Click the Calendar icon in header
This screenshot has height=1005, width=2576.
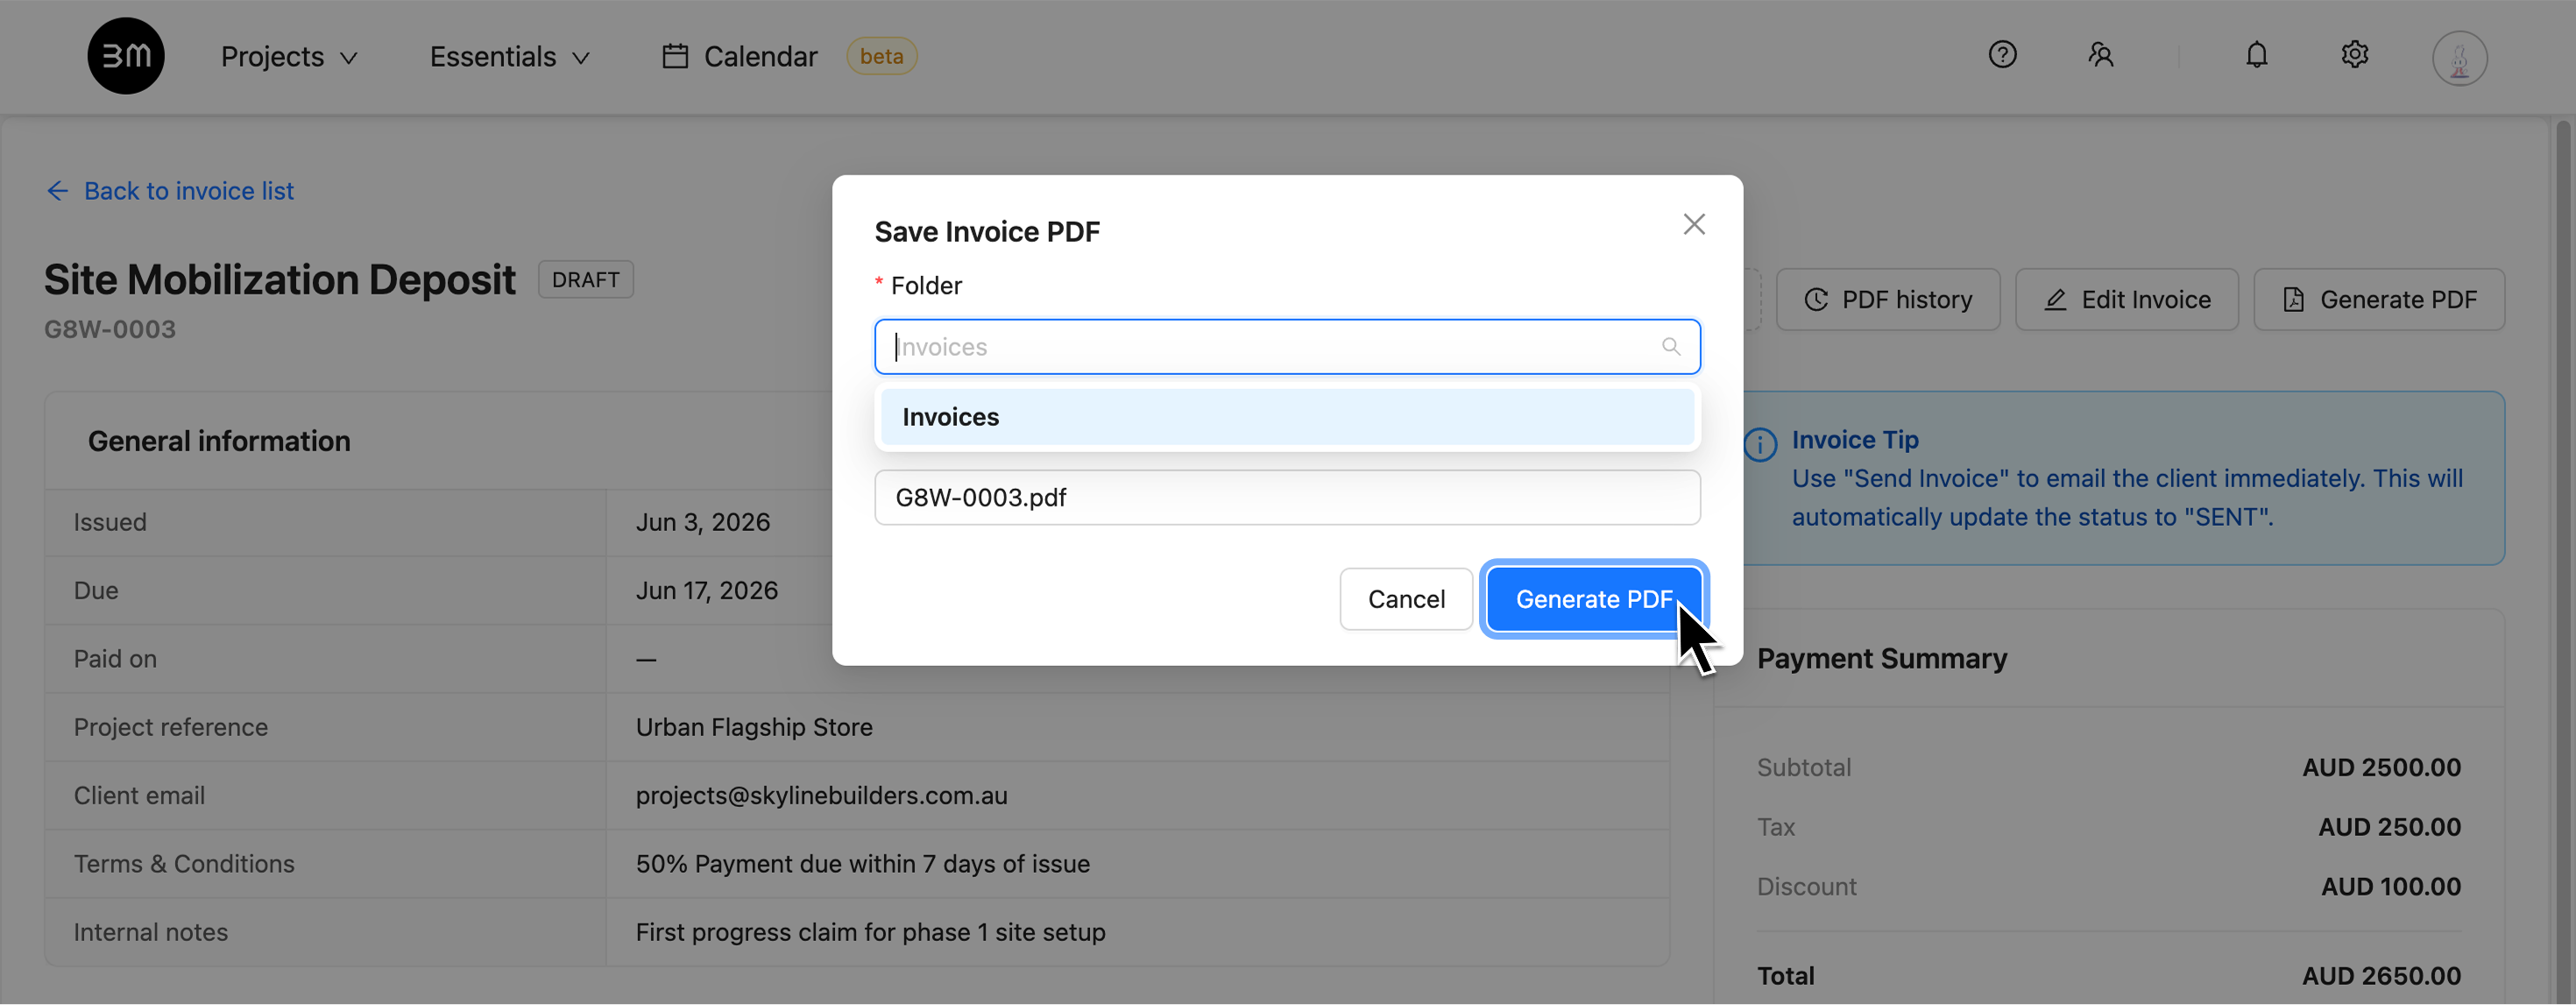point(675,56)
